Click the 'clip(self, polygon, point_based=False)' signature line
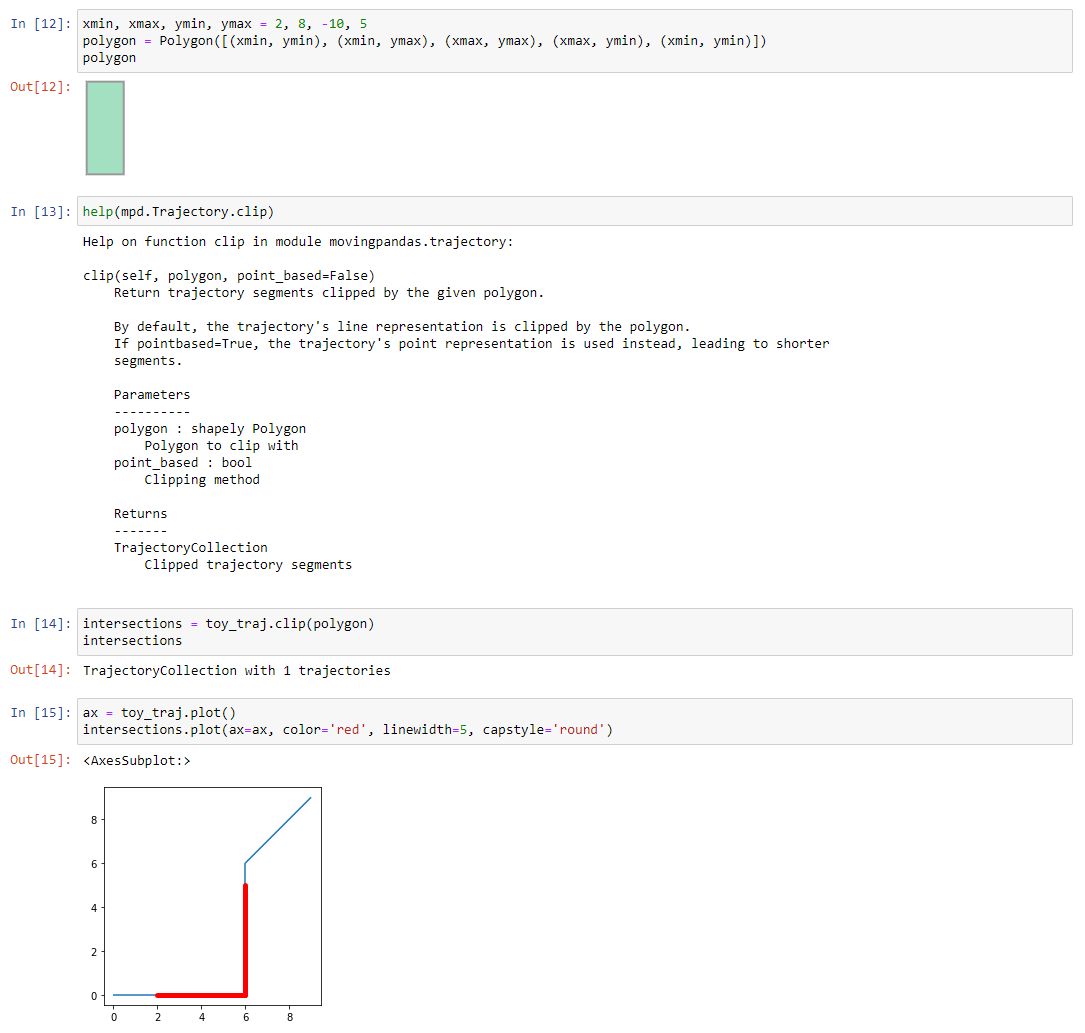 (229, 275)
